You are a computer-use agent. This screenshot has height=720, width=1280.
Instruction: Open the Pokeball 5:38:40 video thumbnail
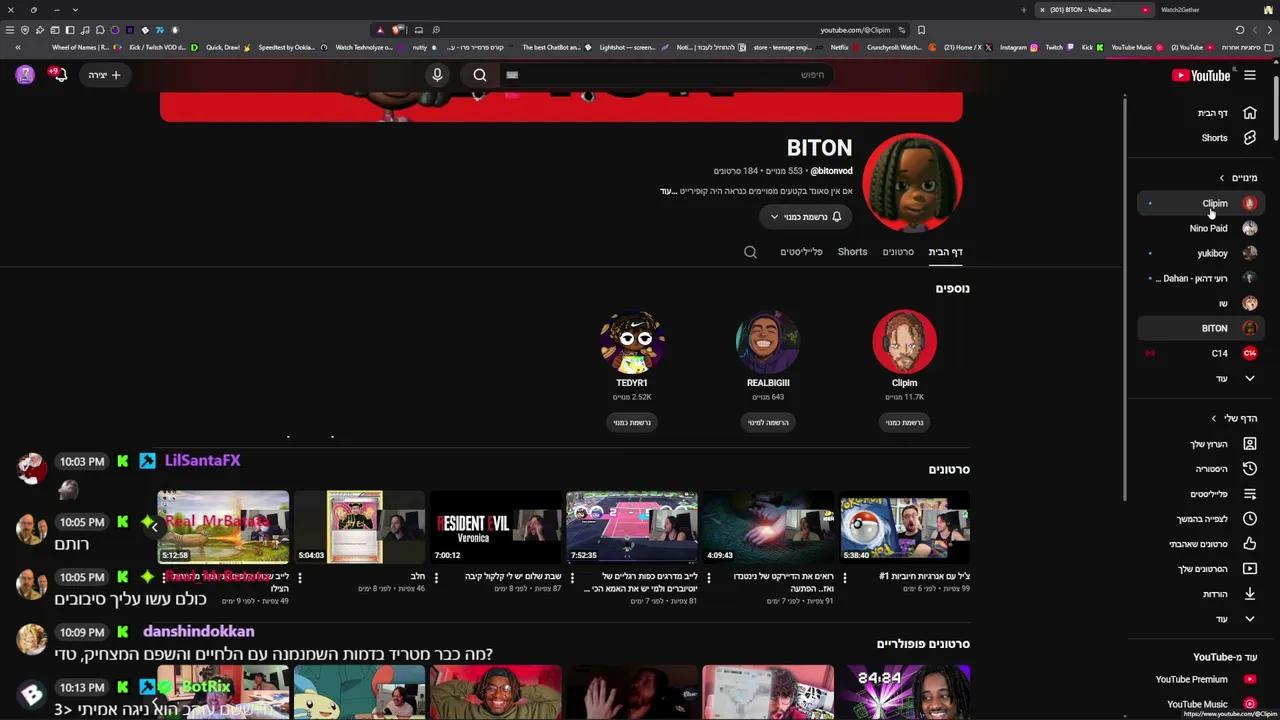[904, 527]
